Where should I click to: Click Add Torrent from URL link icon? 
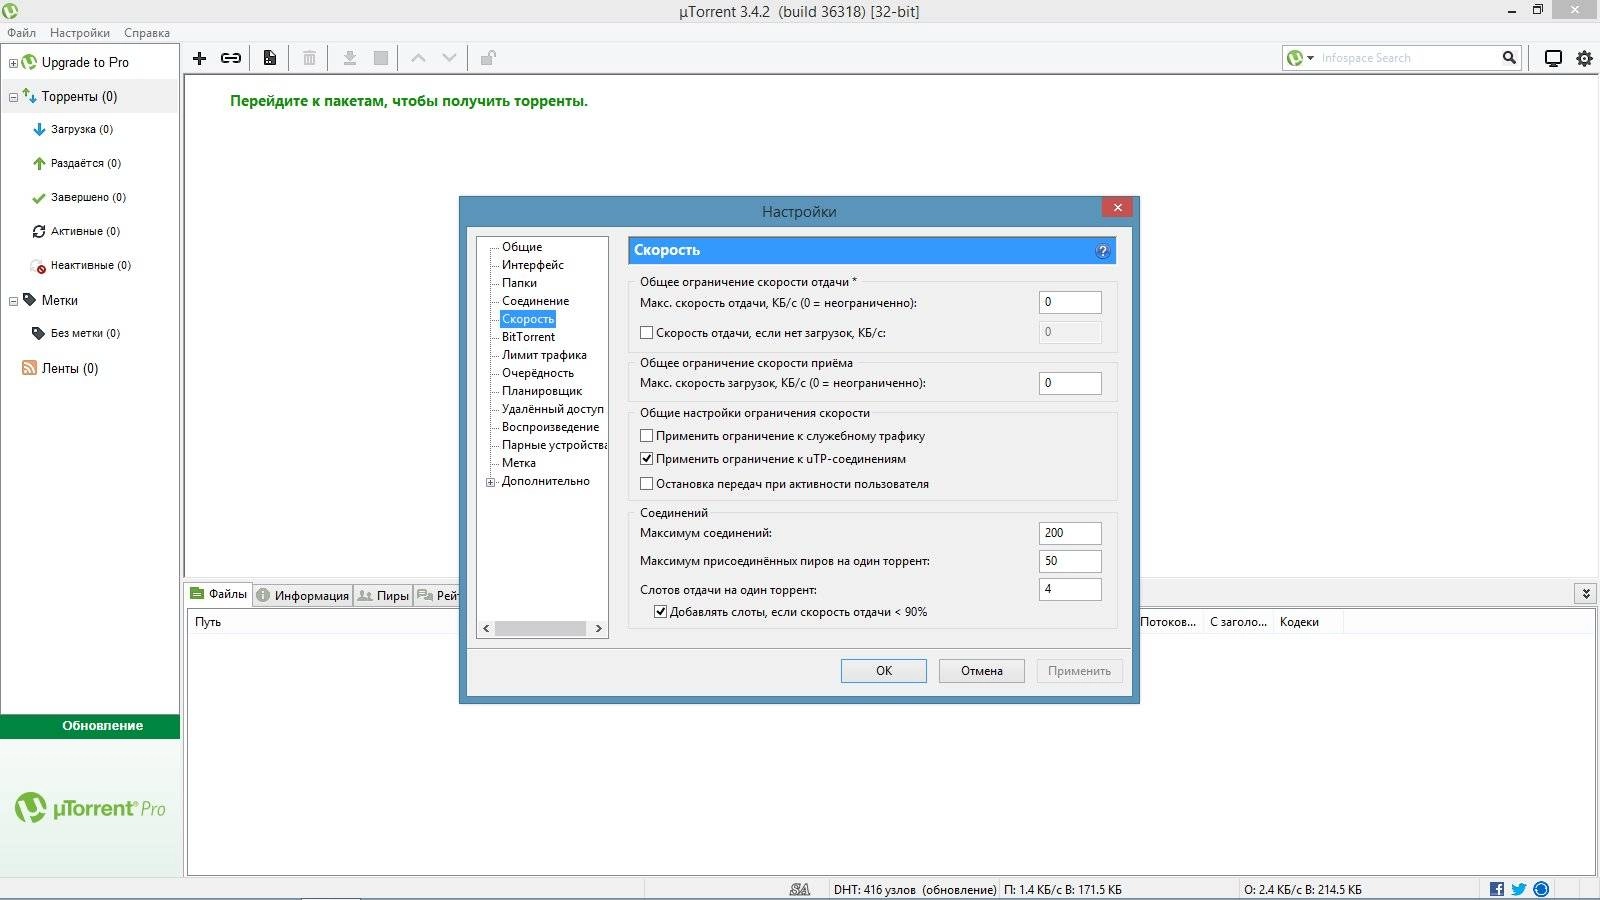[231, 58]
